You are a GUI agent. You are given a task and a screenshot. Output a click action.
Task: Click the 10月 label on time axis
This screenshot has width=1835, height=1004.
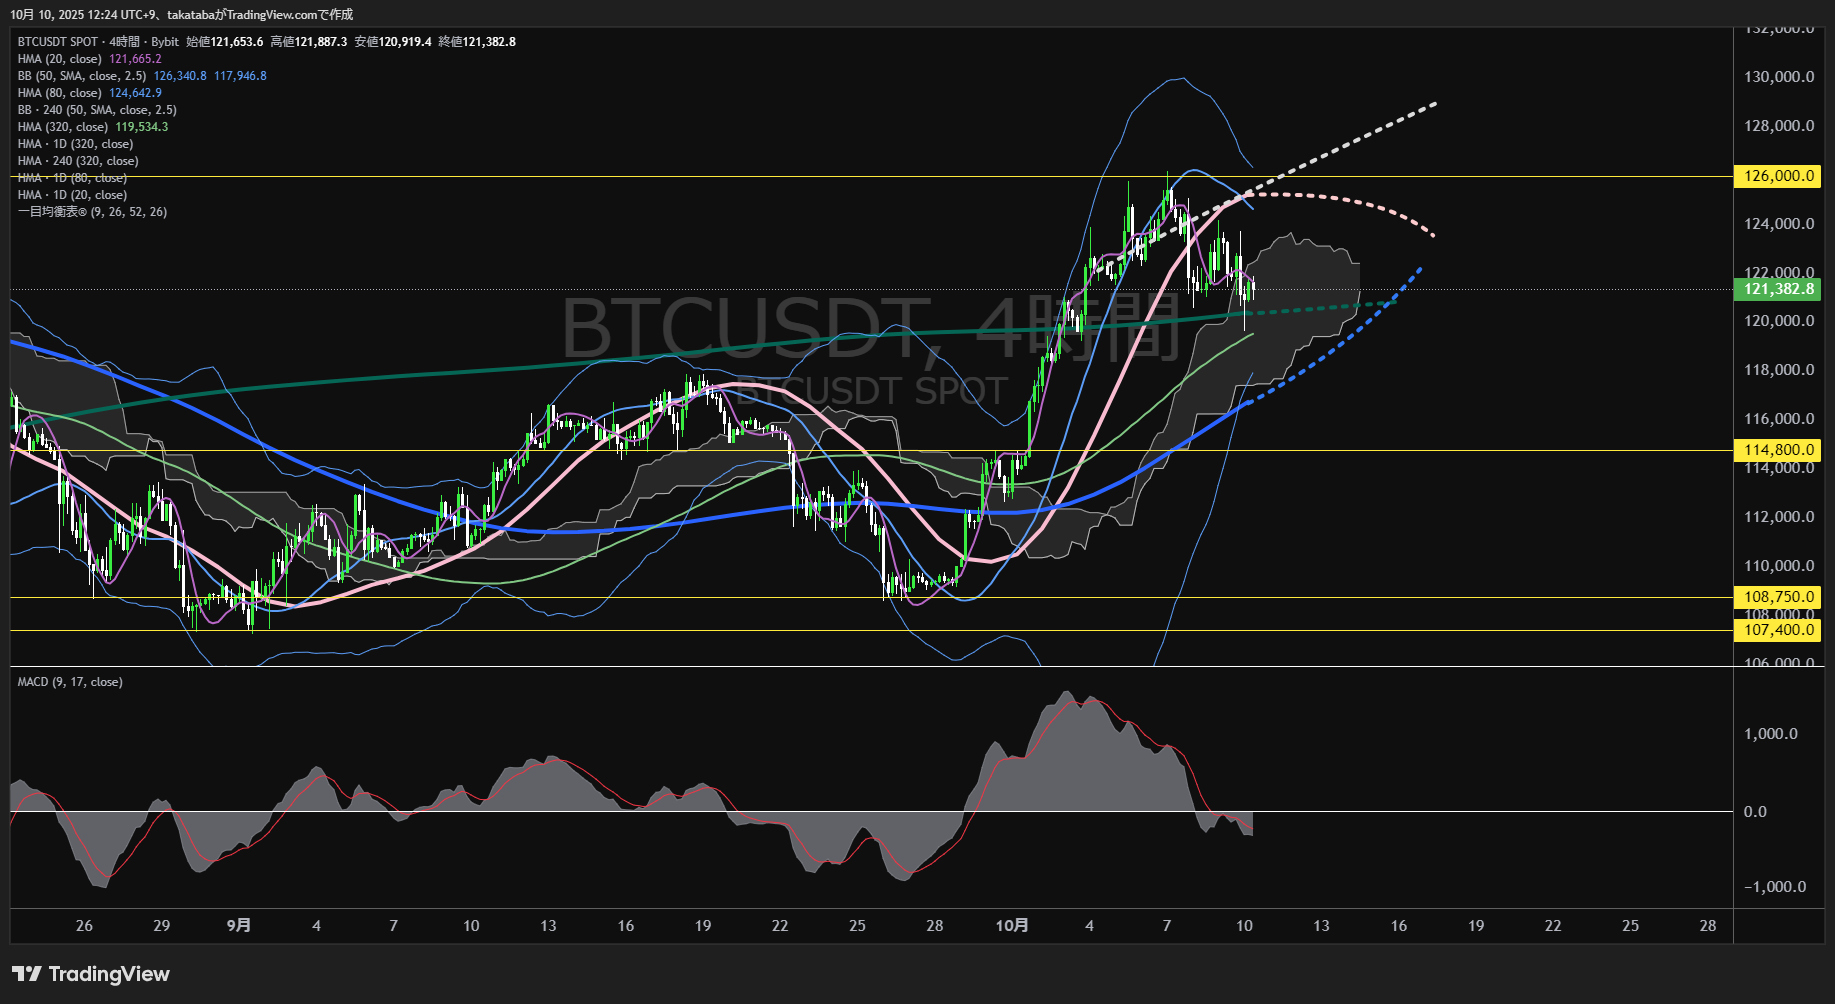[1011, 926]
